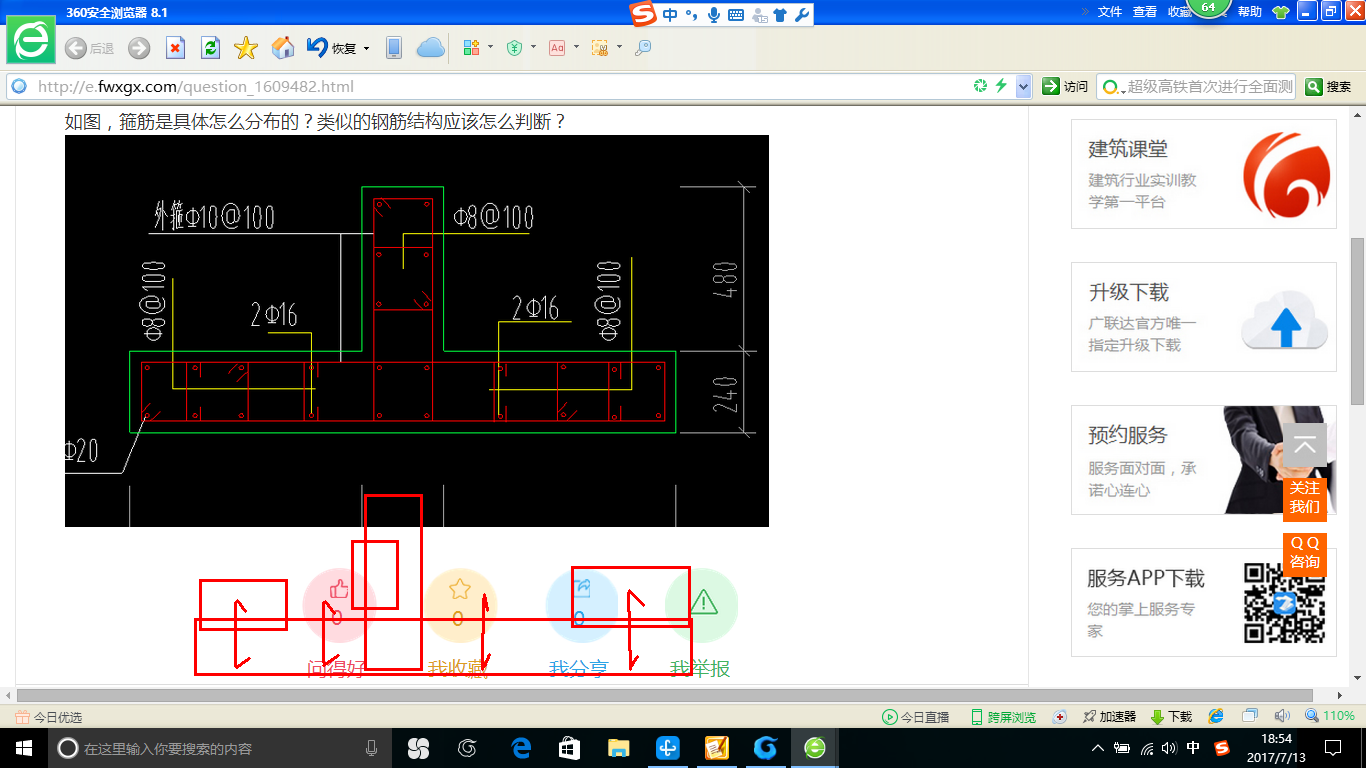Click the 加速器 rocket icon

(1109, 717)
